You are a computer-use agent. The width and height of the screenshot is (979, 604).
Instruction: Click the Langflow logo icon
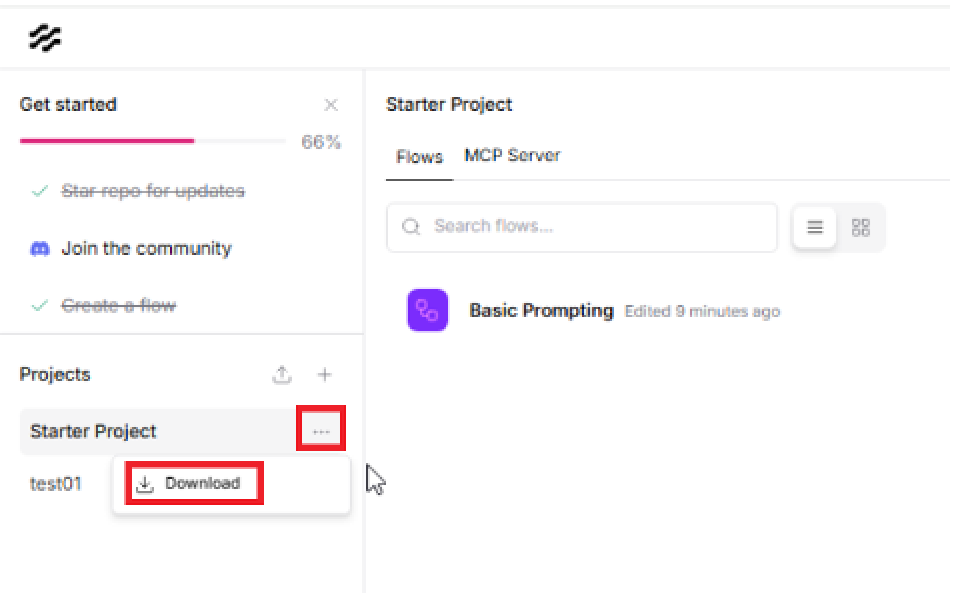[45, 38]
